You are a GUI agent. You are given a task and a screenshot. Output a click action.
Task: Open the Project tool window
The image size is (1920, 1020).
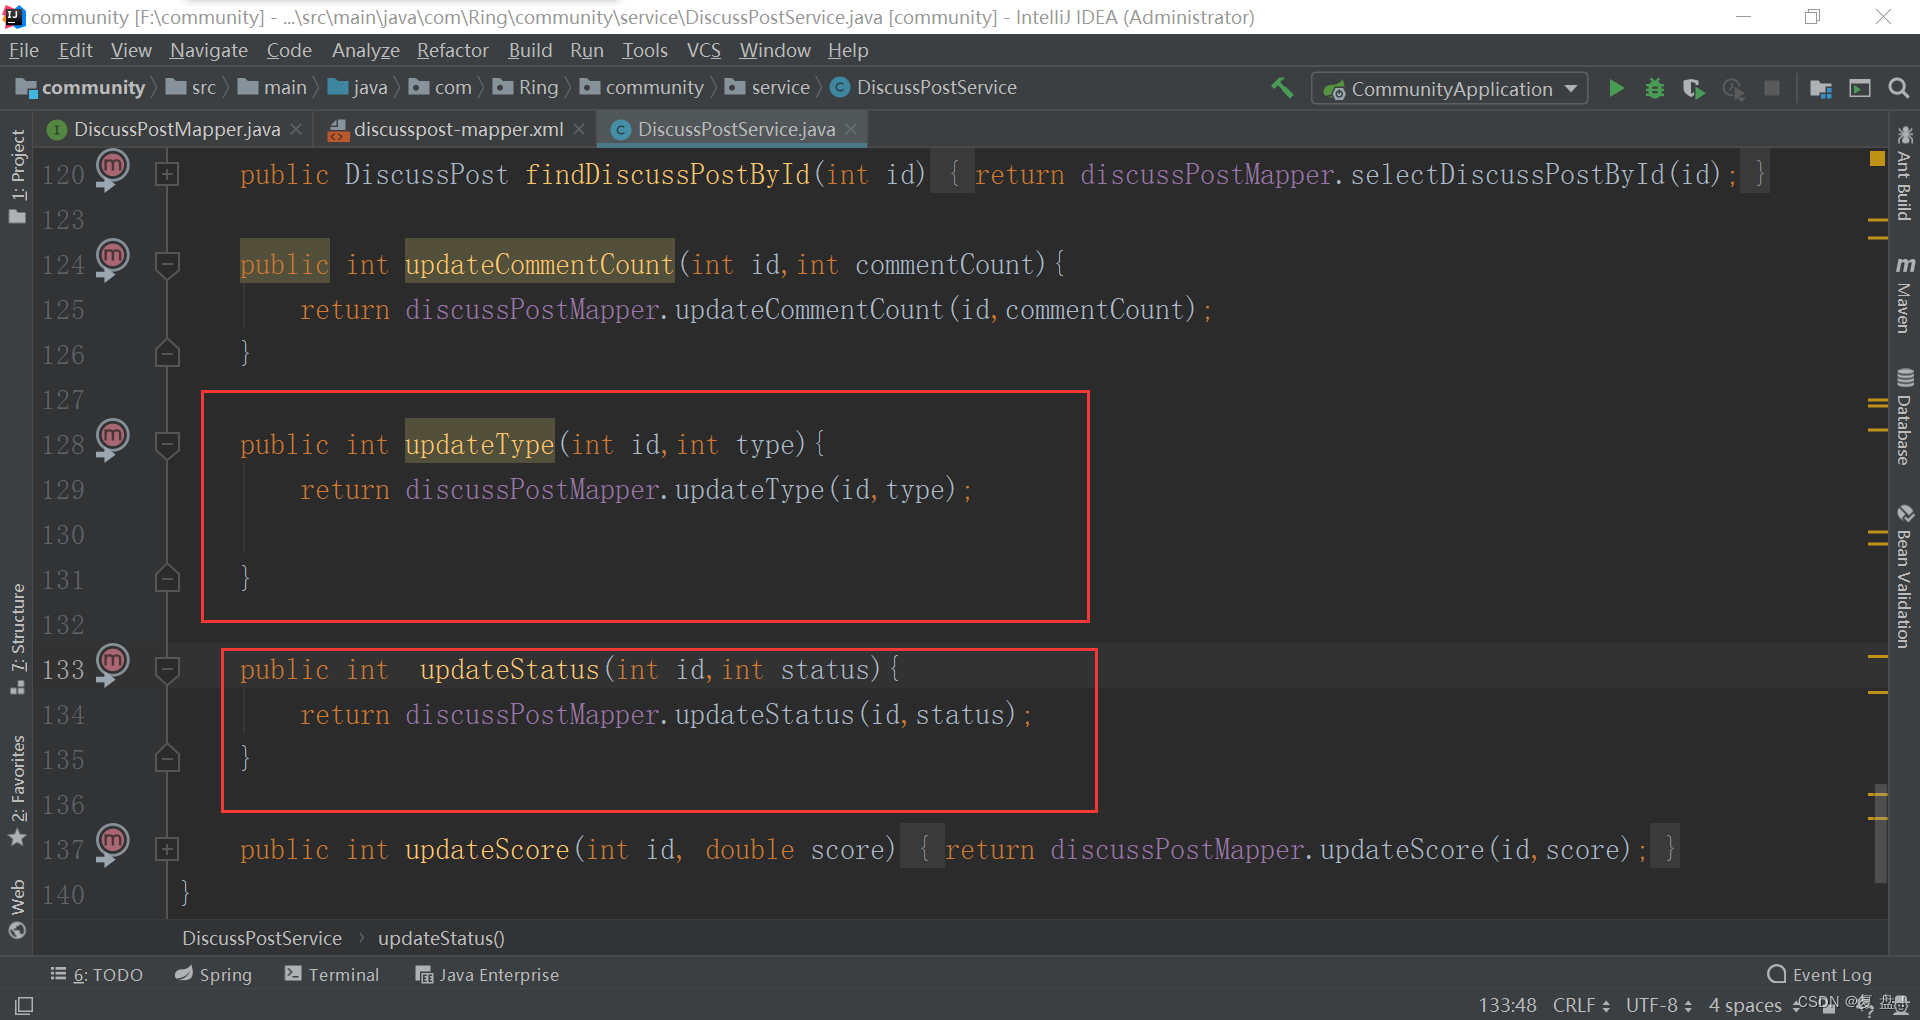click(17, 176)
